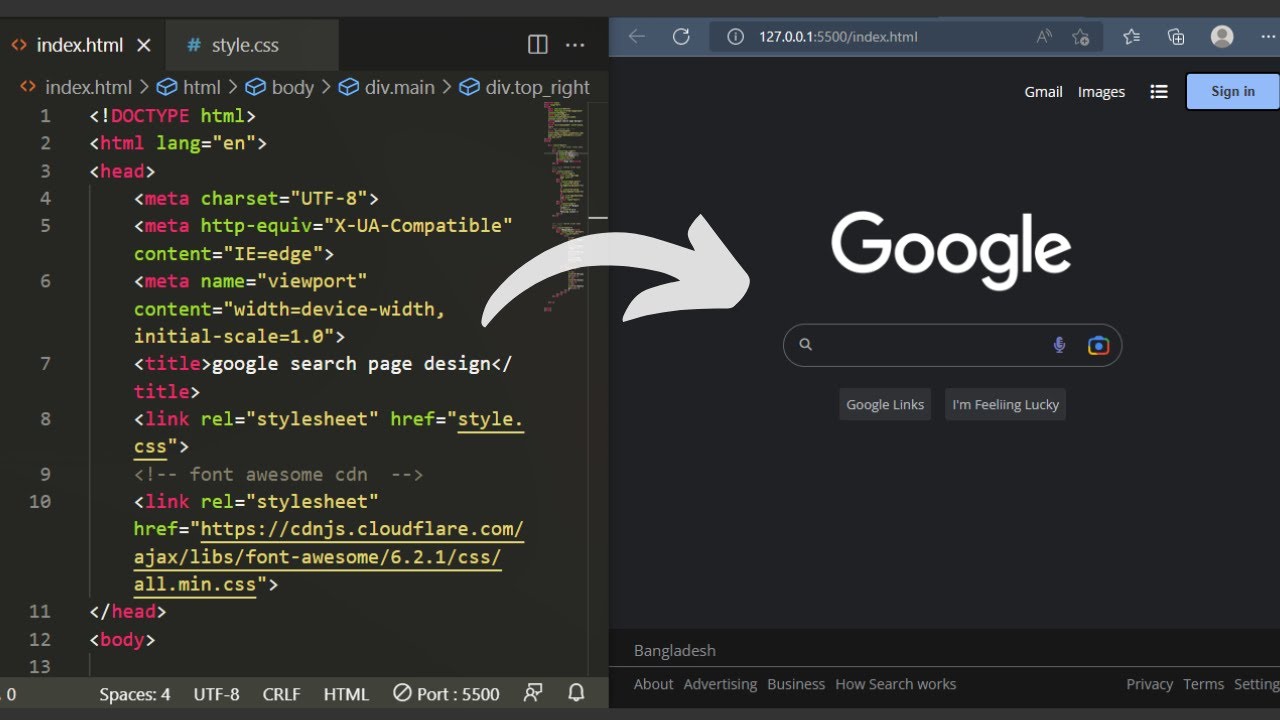Switch to the index.html editor tab
Viewport: 1280px width, 720px height.
coord(80,45)
